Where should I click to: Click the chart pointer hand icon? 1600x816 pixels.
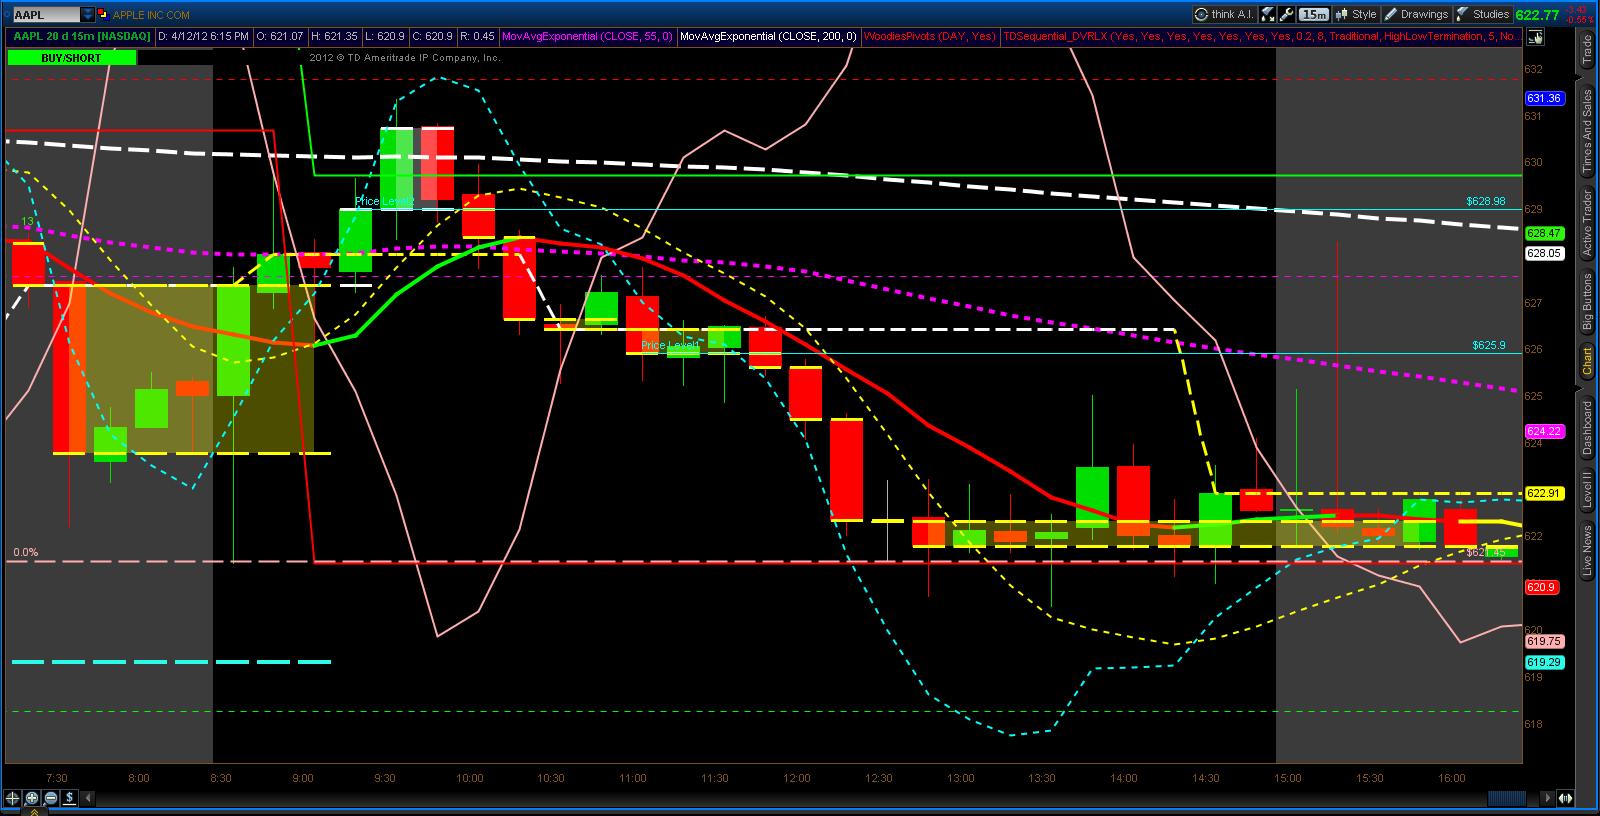pyautogui.click(x=1537, y=37)
